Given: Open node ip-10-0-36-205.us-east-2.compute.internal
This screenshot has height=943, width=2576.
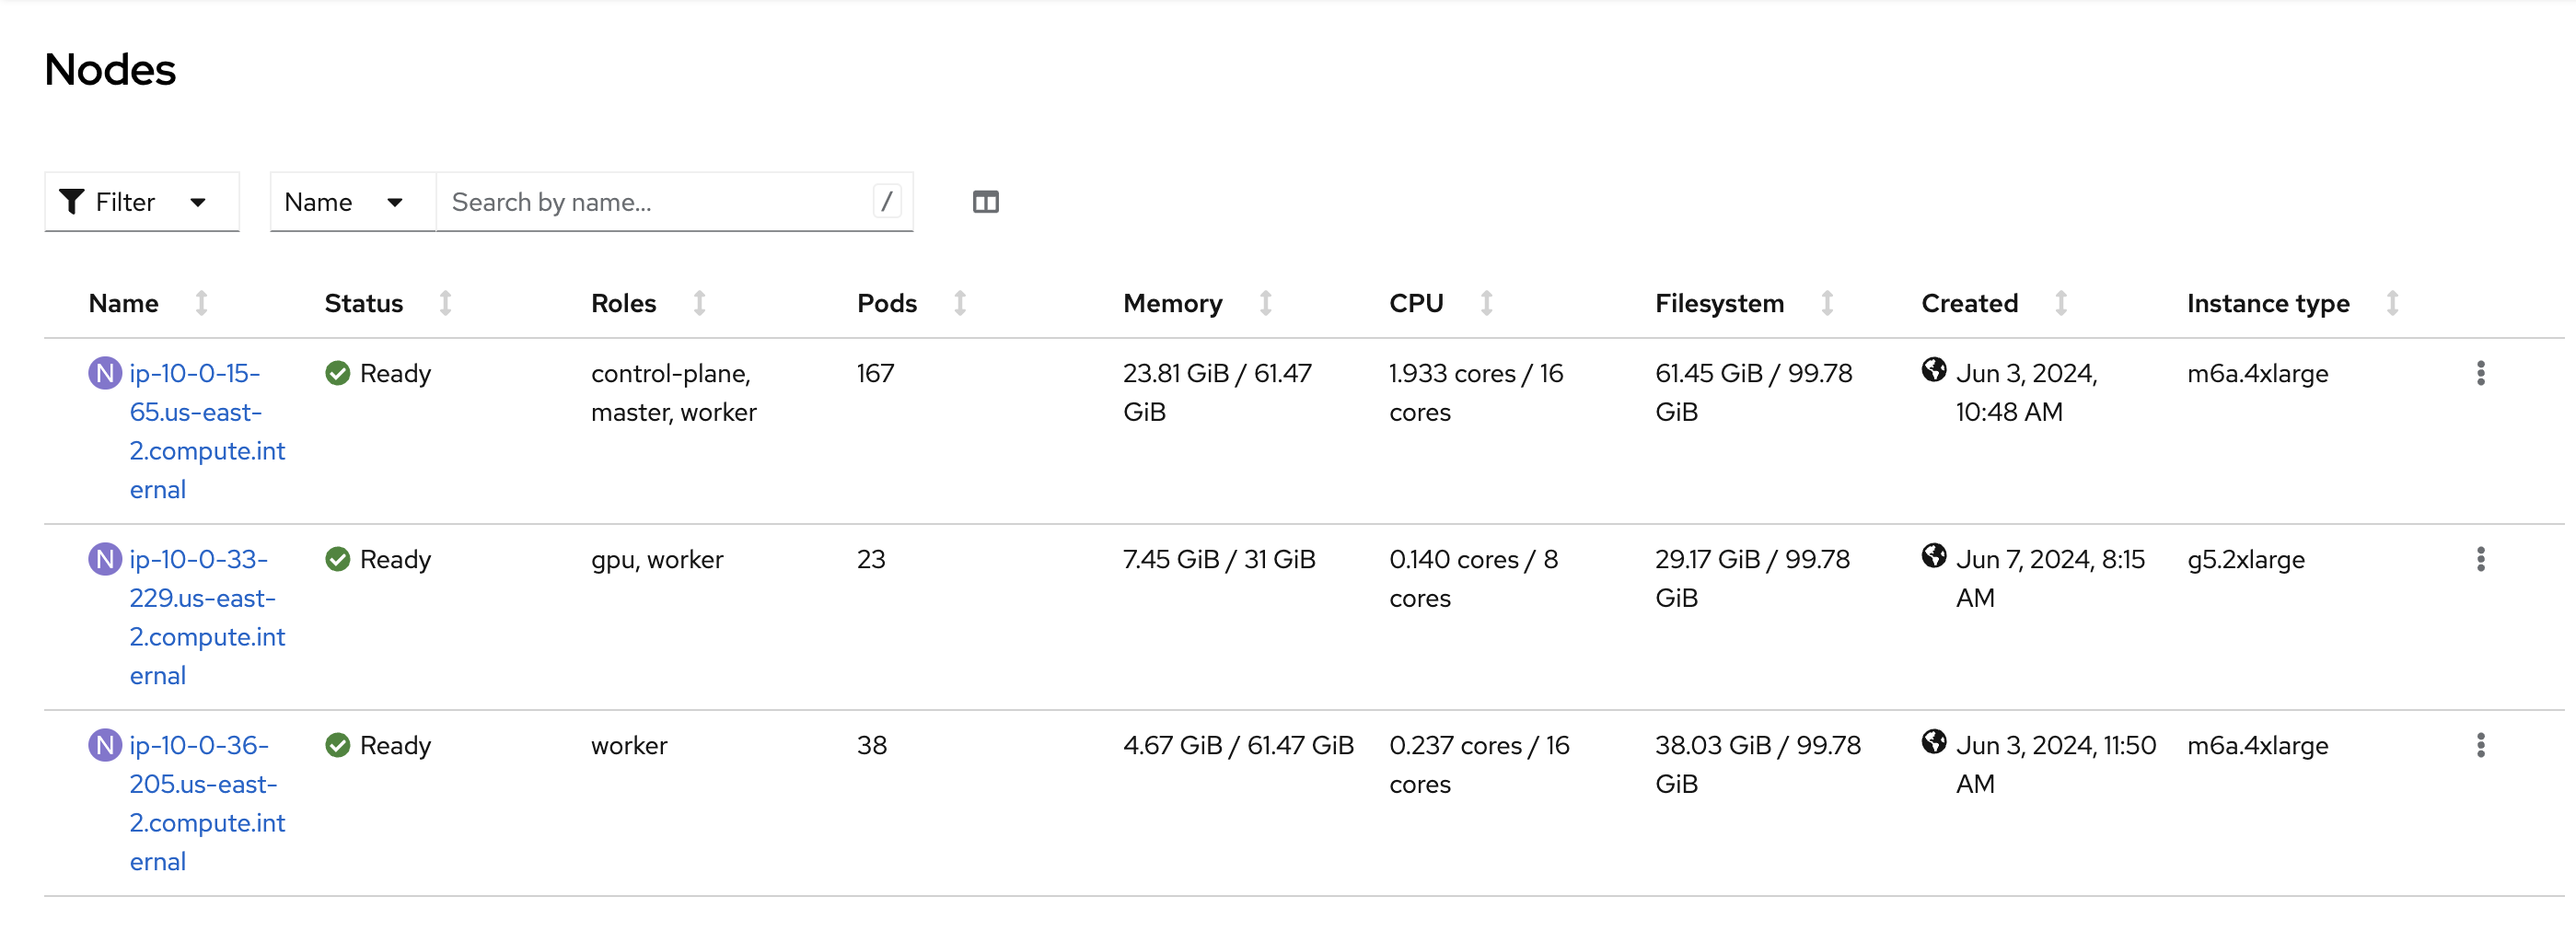Looking at the screenshot, I should coord(207,803).
